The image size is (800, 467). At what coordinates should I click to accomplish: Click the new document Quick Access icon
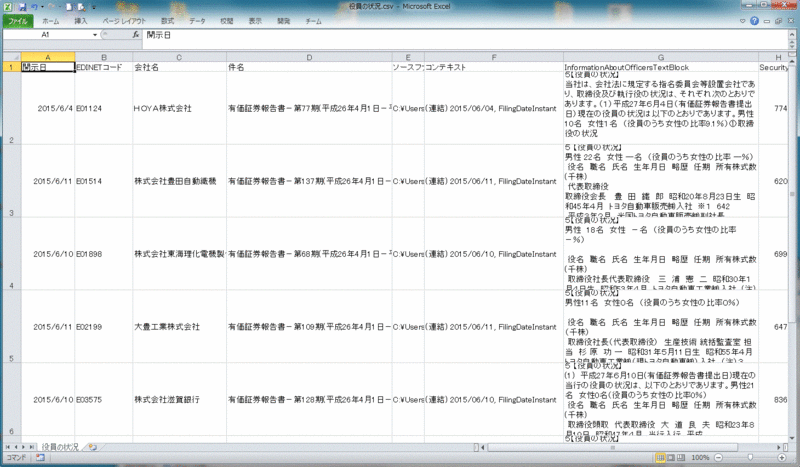(70, 7)
